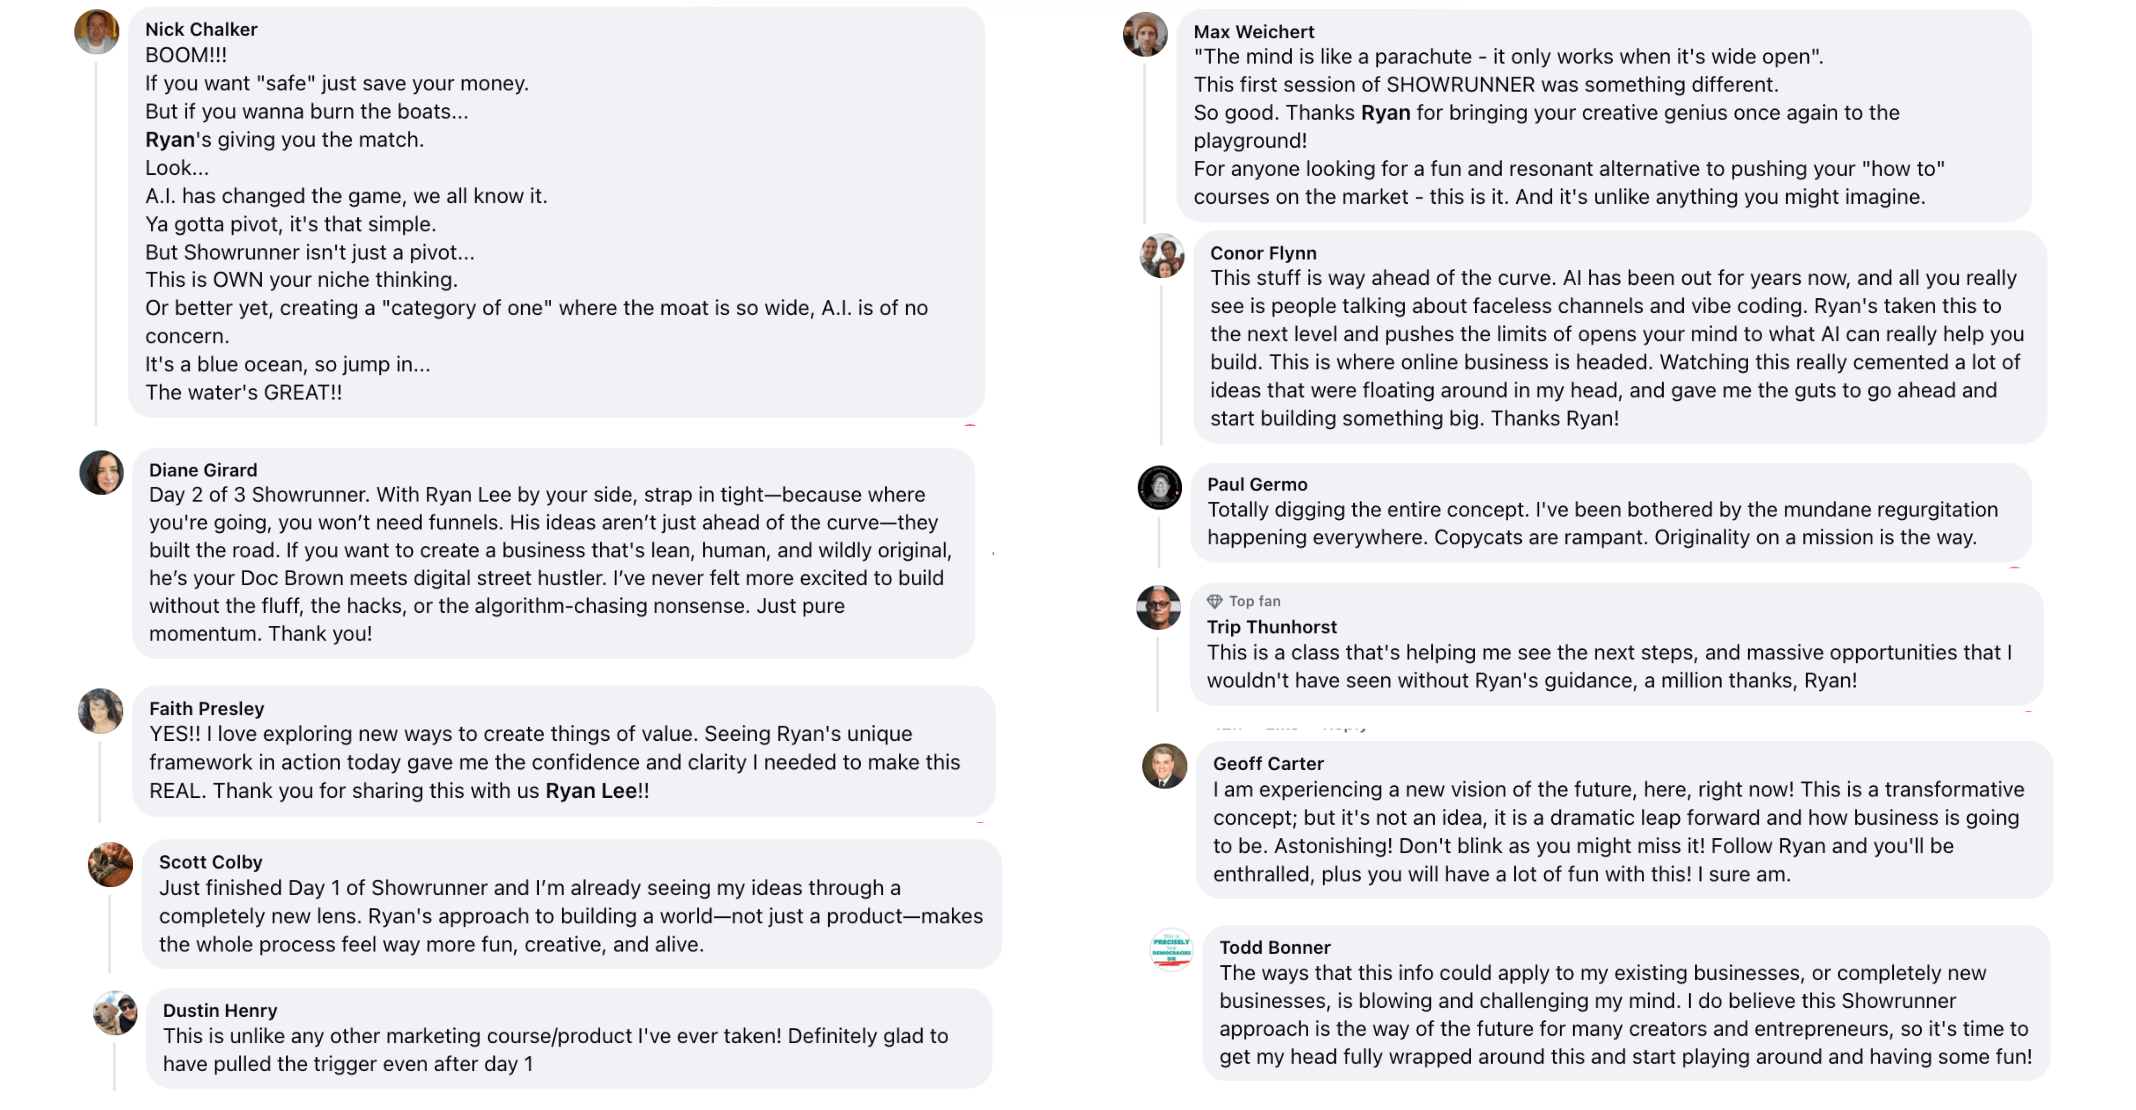Click Trip Thunhorst's profile photo
This screenshot has width=2136, height=1110.
point(1158,607)
